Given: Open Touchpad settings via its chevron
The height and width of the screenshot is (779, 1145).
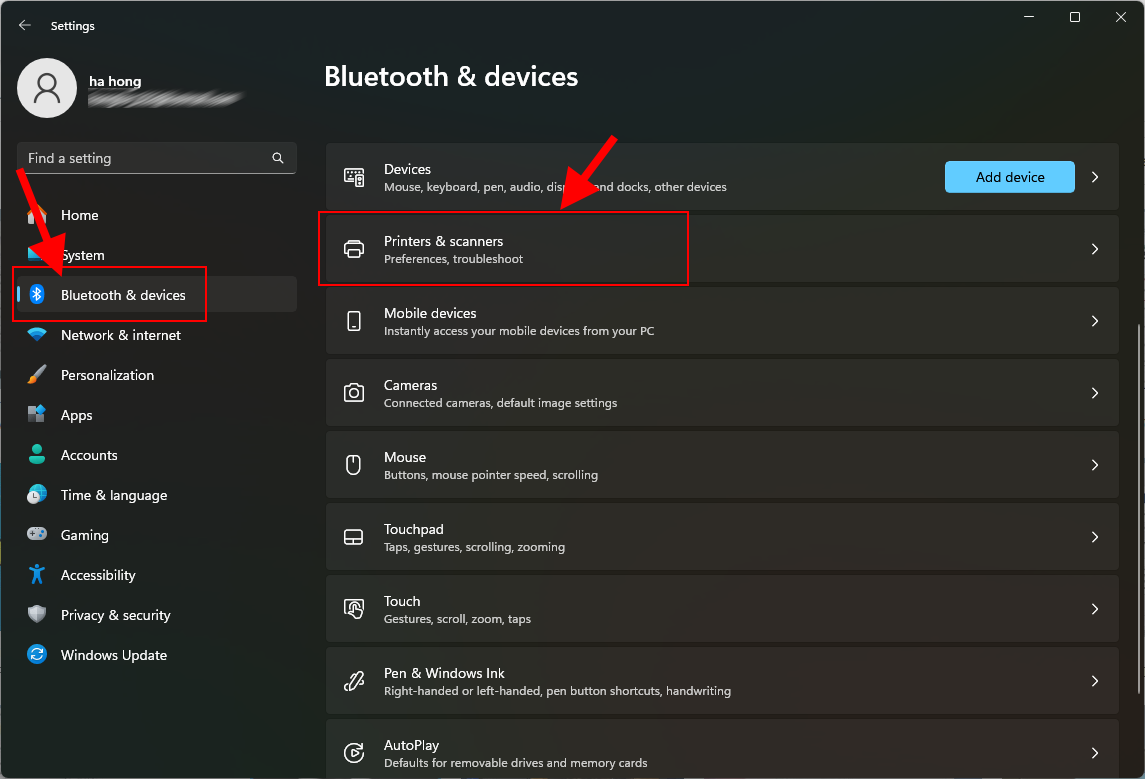Looking at the screenshot, I should point(1095,537).
